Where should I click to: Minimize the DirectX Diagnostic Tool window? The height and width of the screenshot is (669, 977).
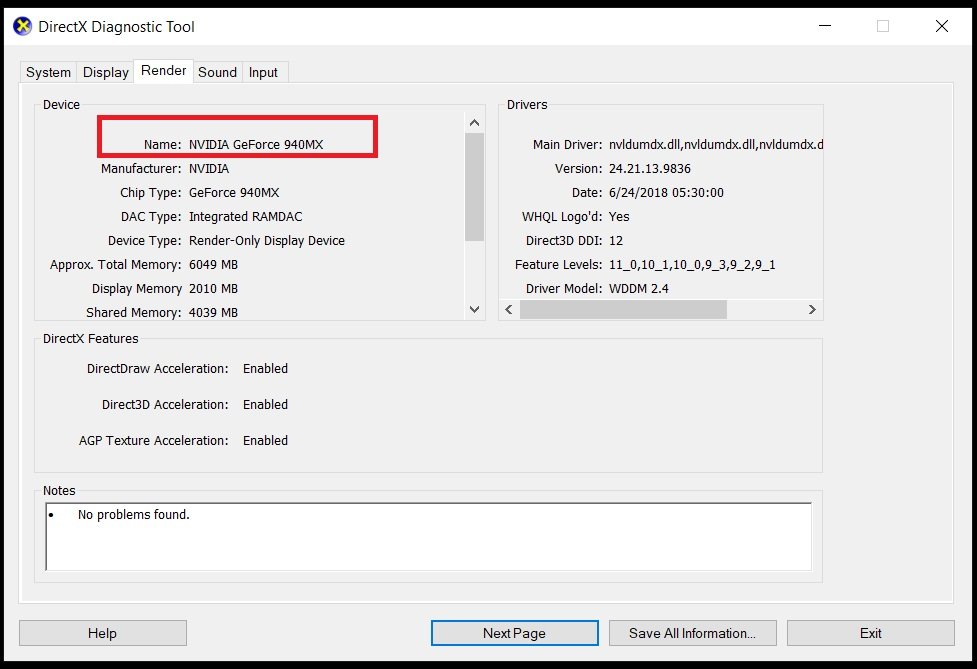pyautogui.click(x=825, y=26)
